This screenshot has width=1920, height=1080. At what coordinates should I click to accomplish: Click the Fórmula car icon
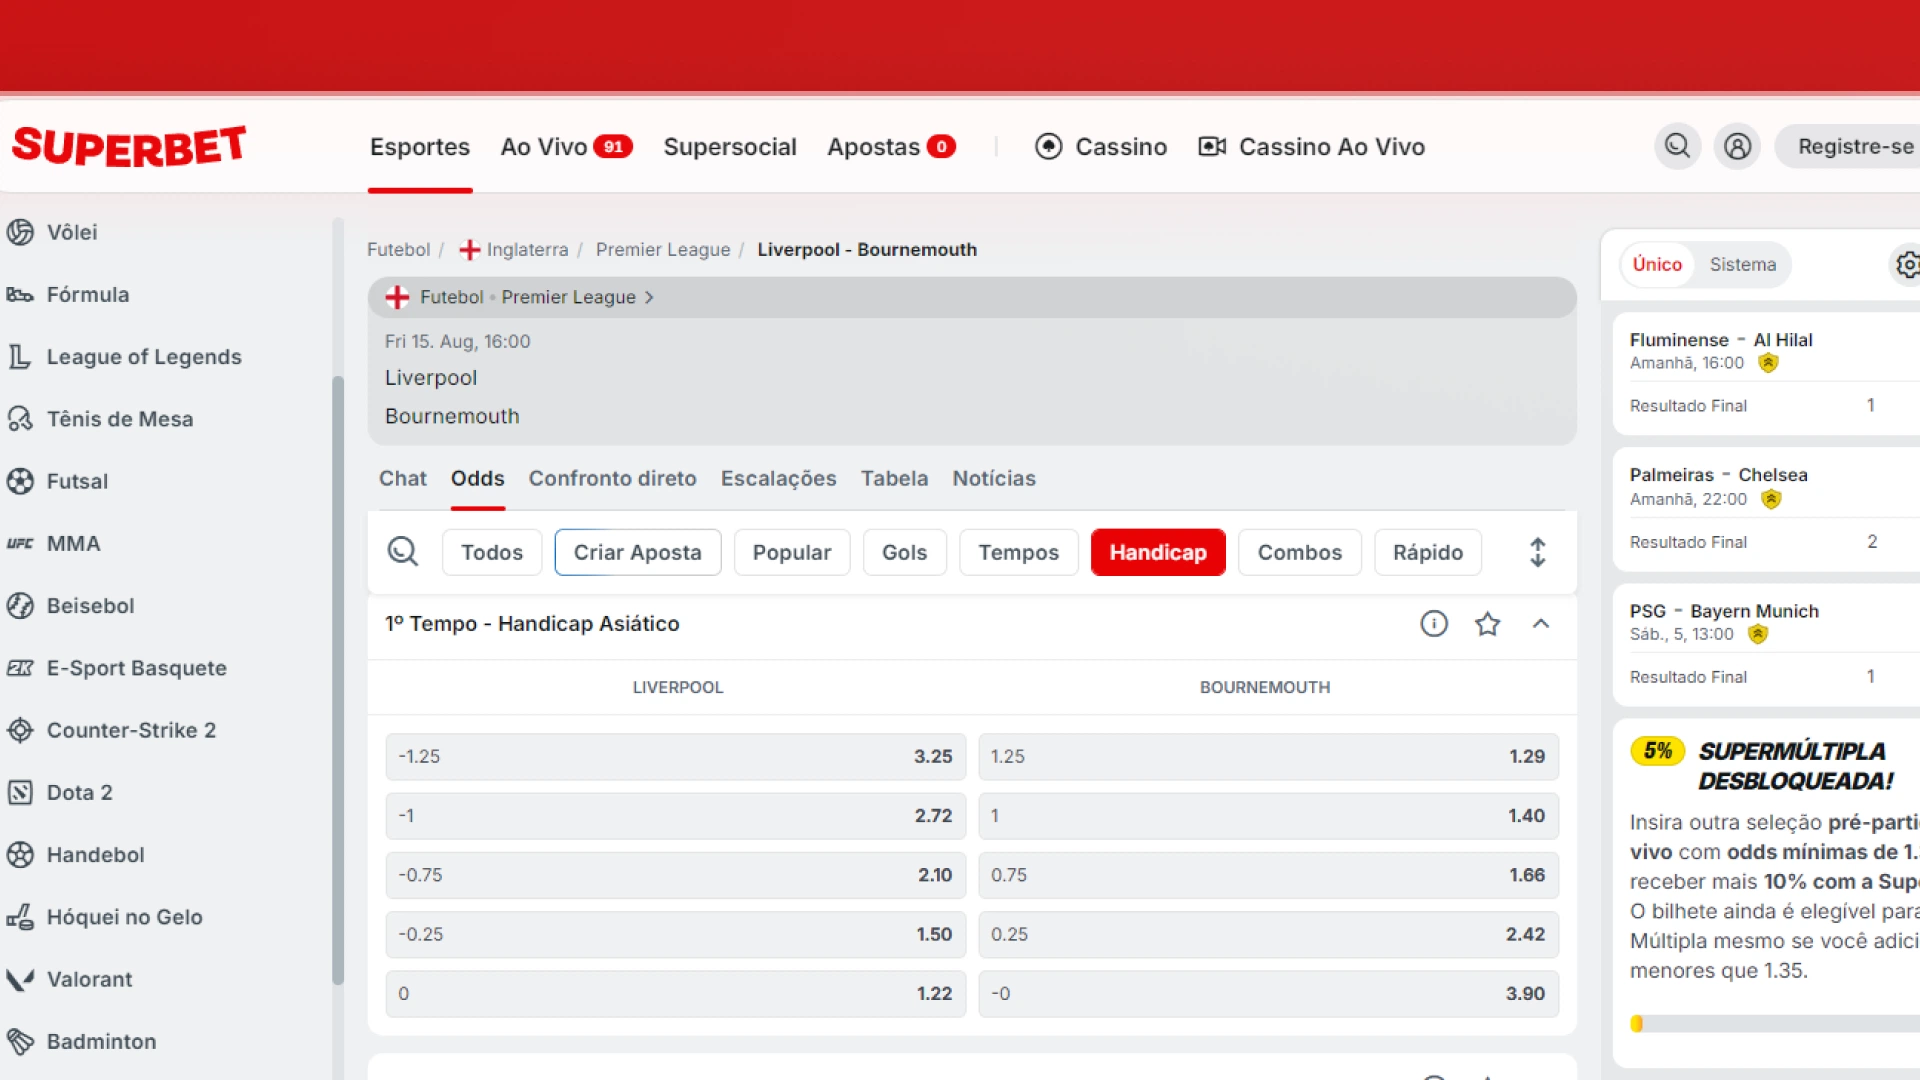20,295
